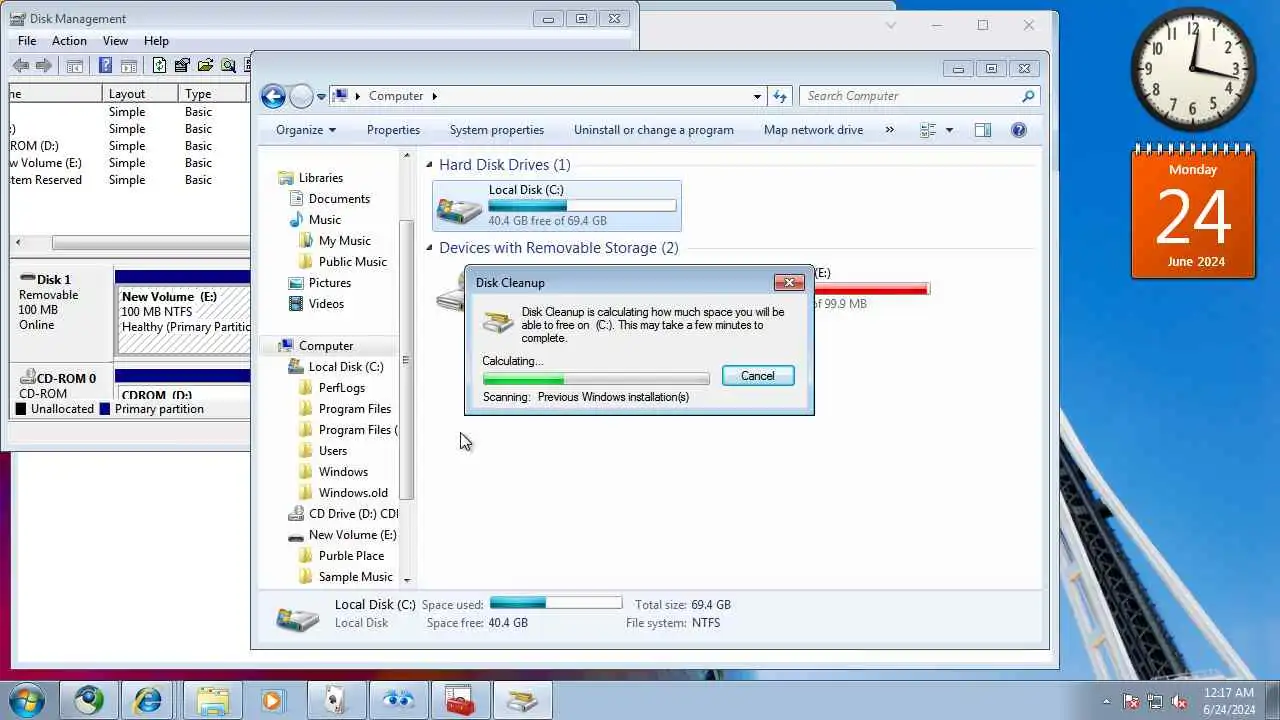
Task: Click network icon in system tray
Action: [1155, 701]
